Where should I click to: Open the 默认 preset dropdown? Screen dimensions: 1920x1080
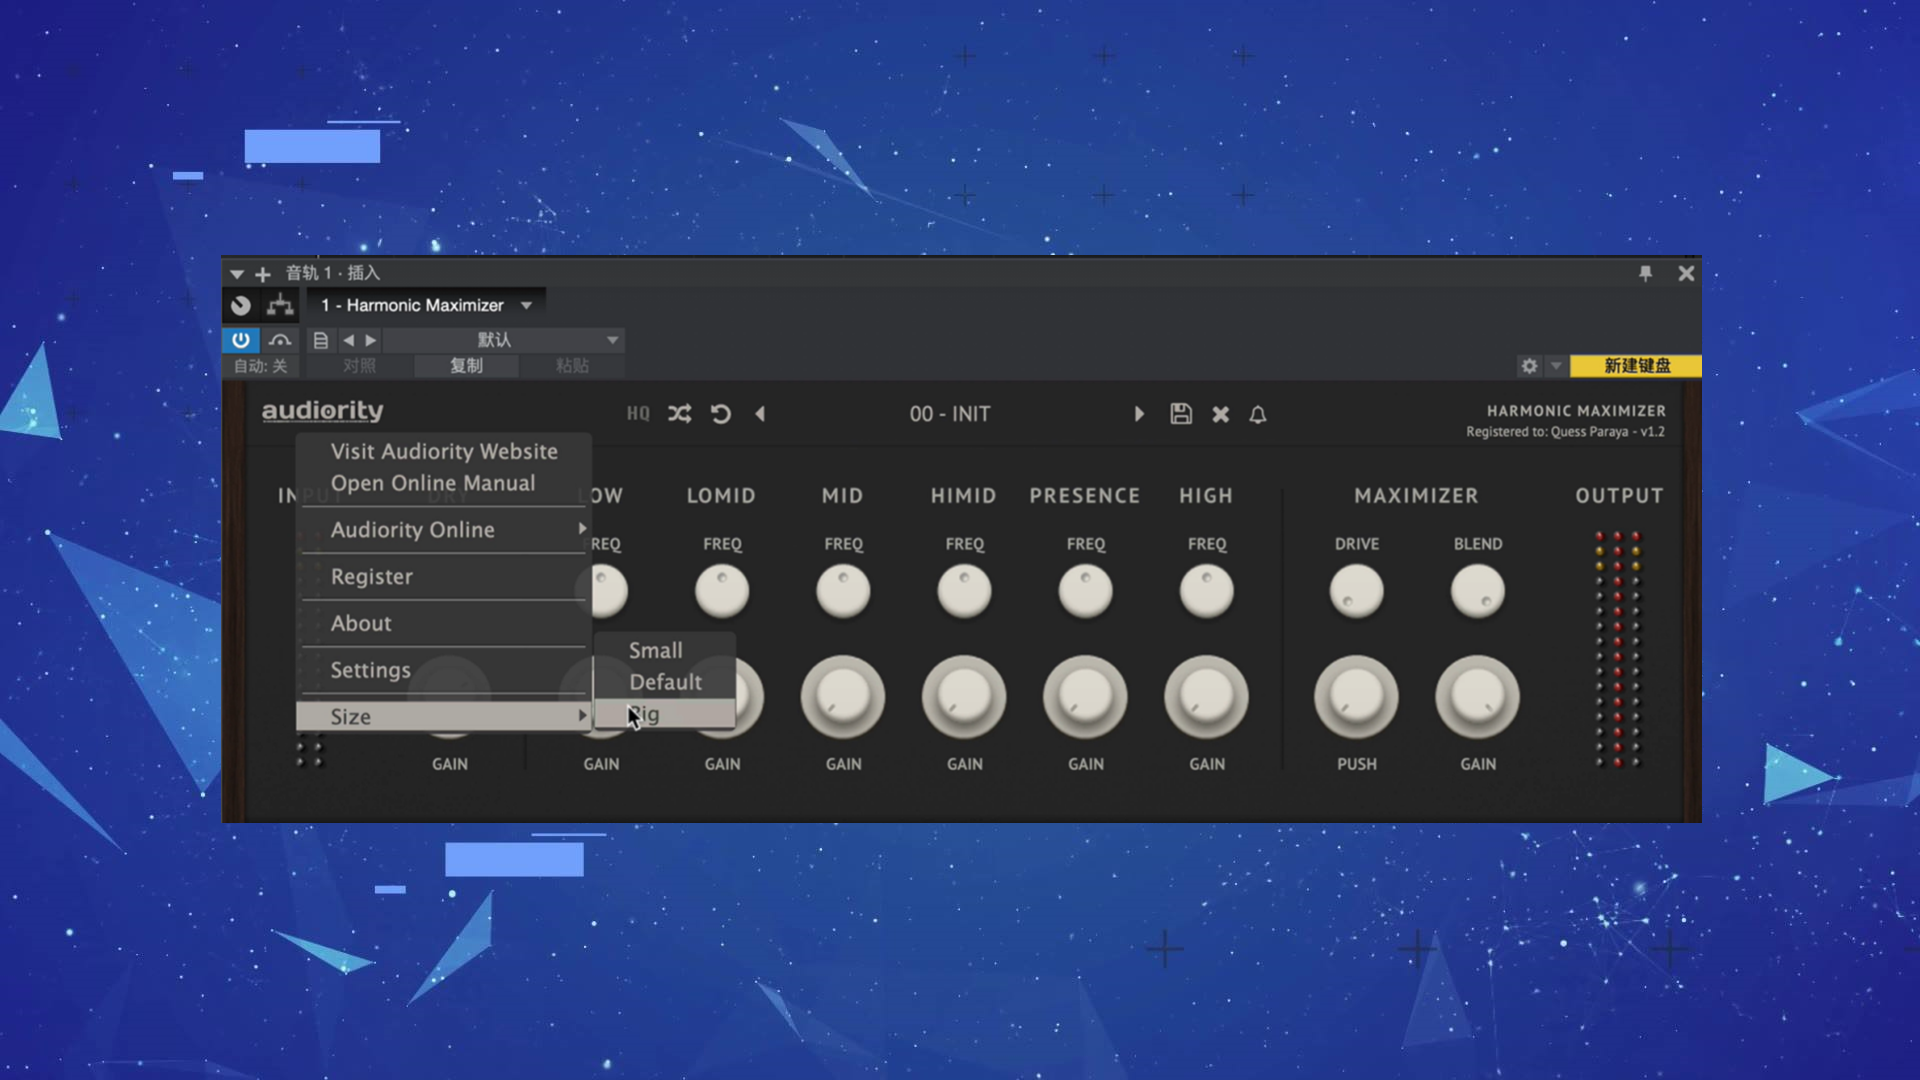point(504,340)
